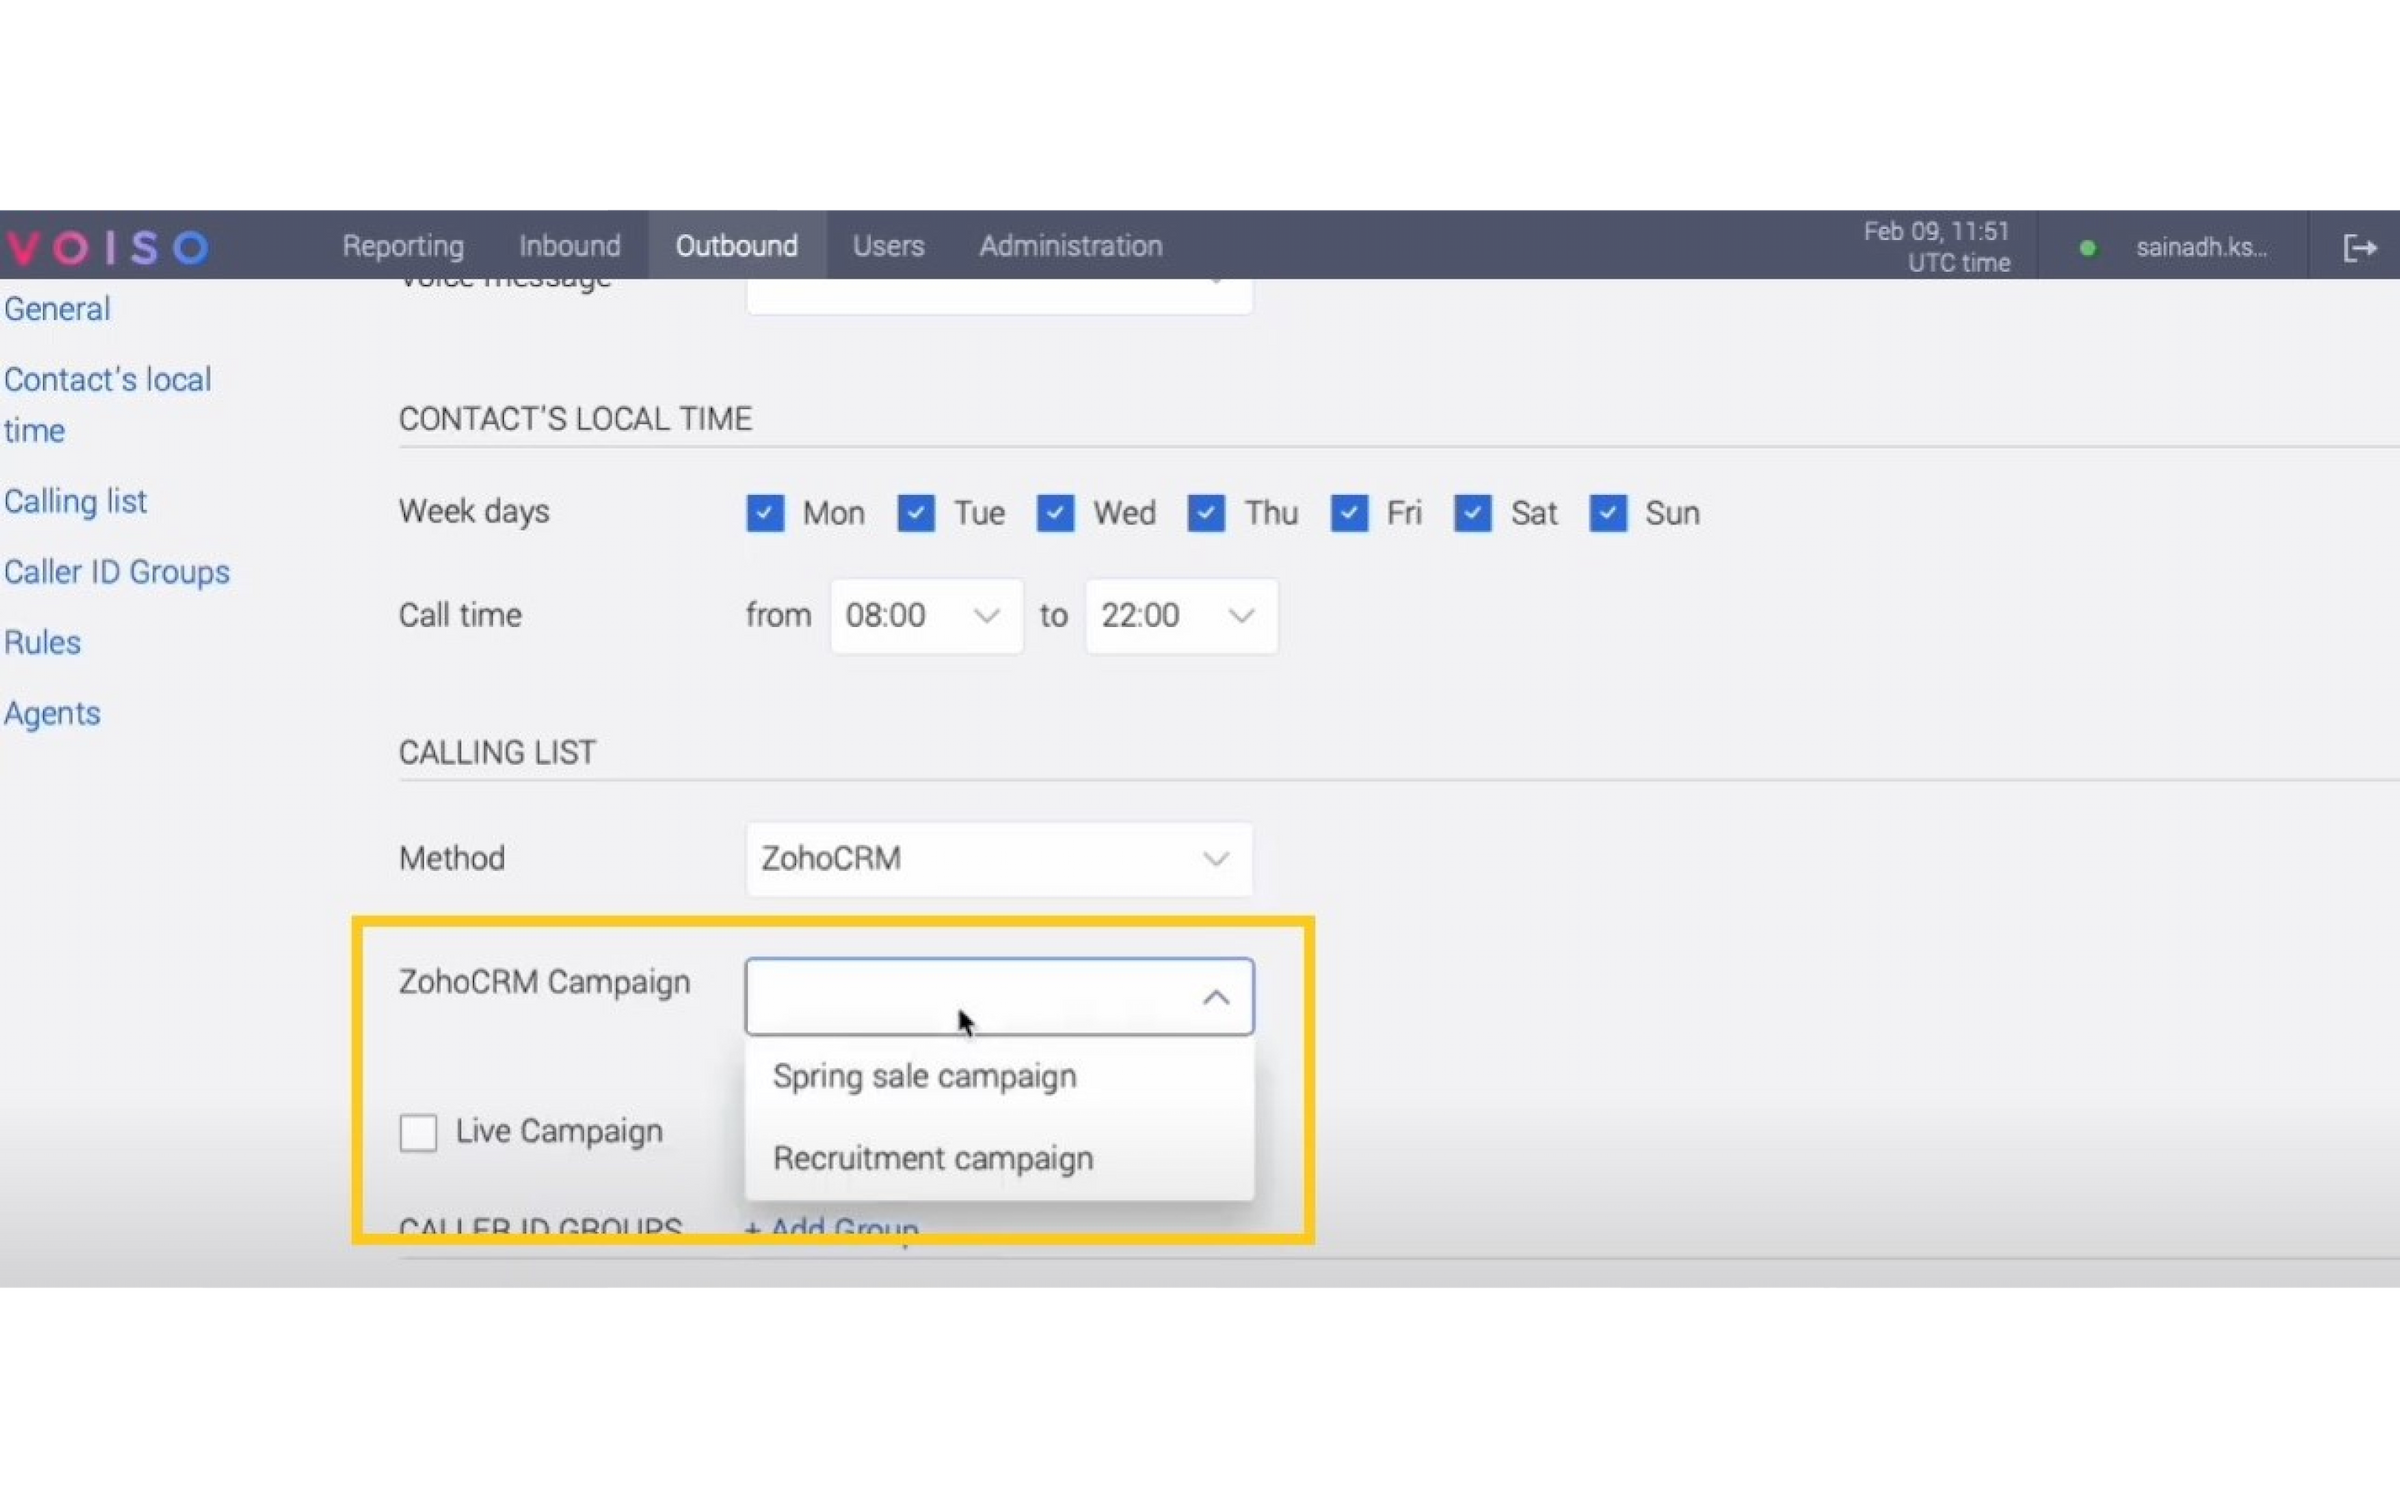Click the Week days label

click(x=474, y=511)
